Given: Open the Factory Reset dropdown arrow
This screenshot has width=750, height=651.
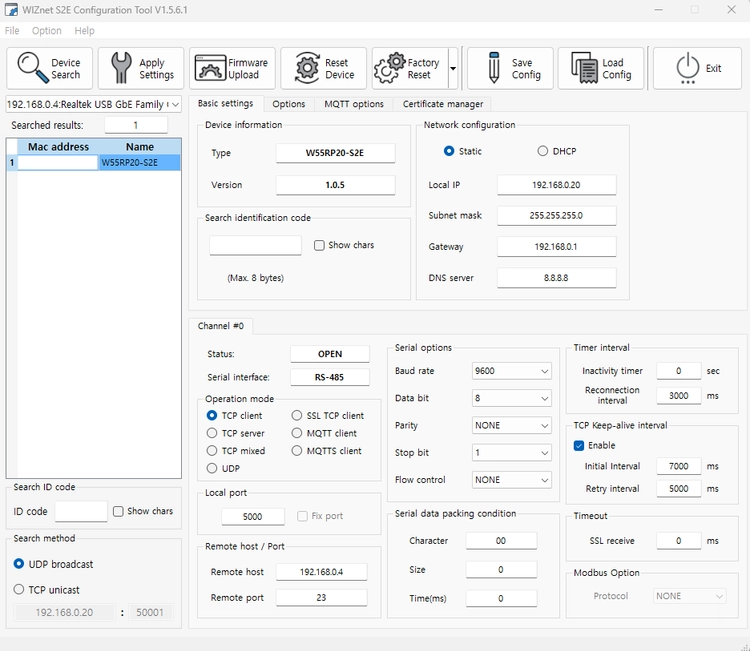Looking at the screenshot, I should point(453,69).
